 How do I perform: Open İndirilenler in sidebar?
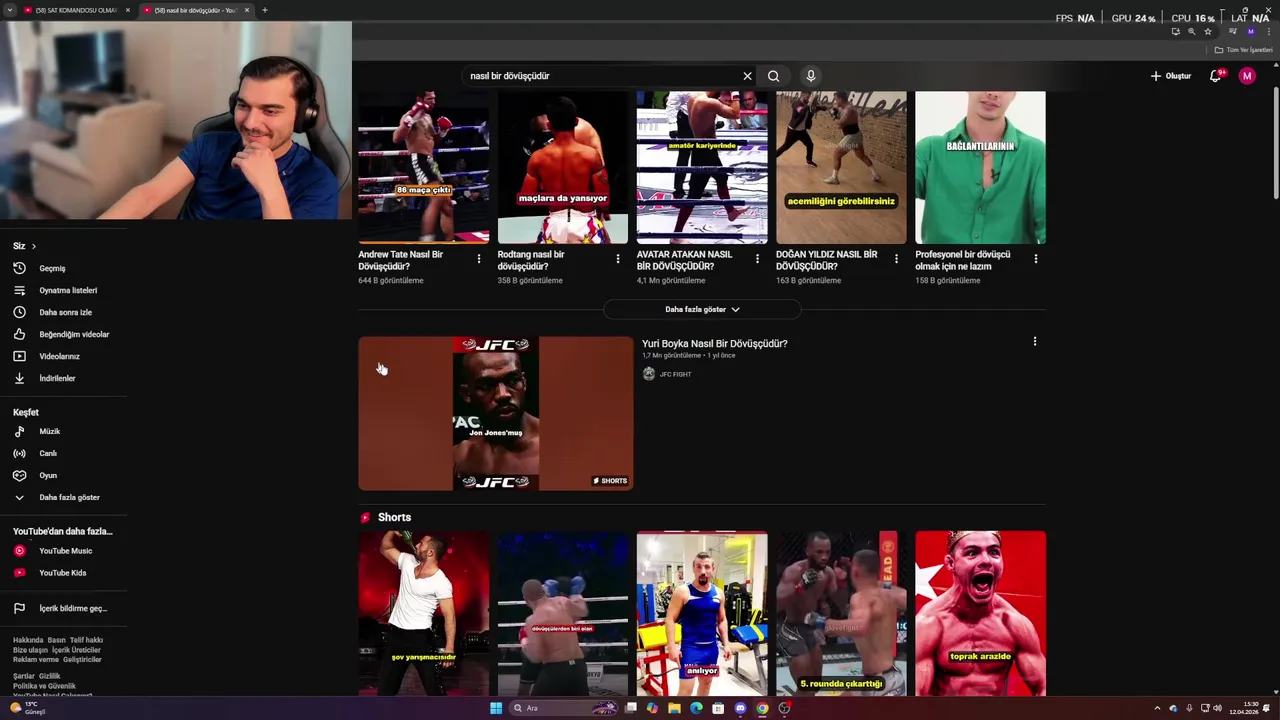click(63, 378)
